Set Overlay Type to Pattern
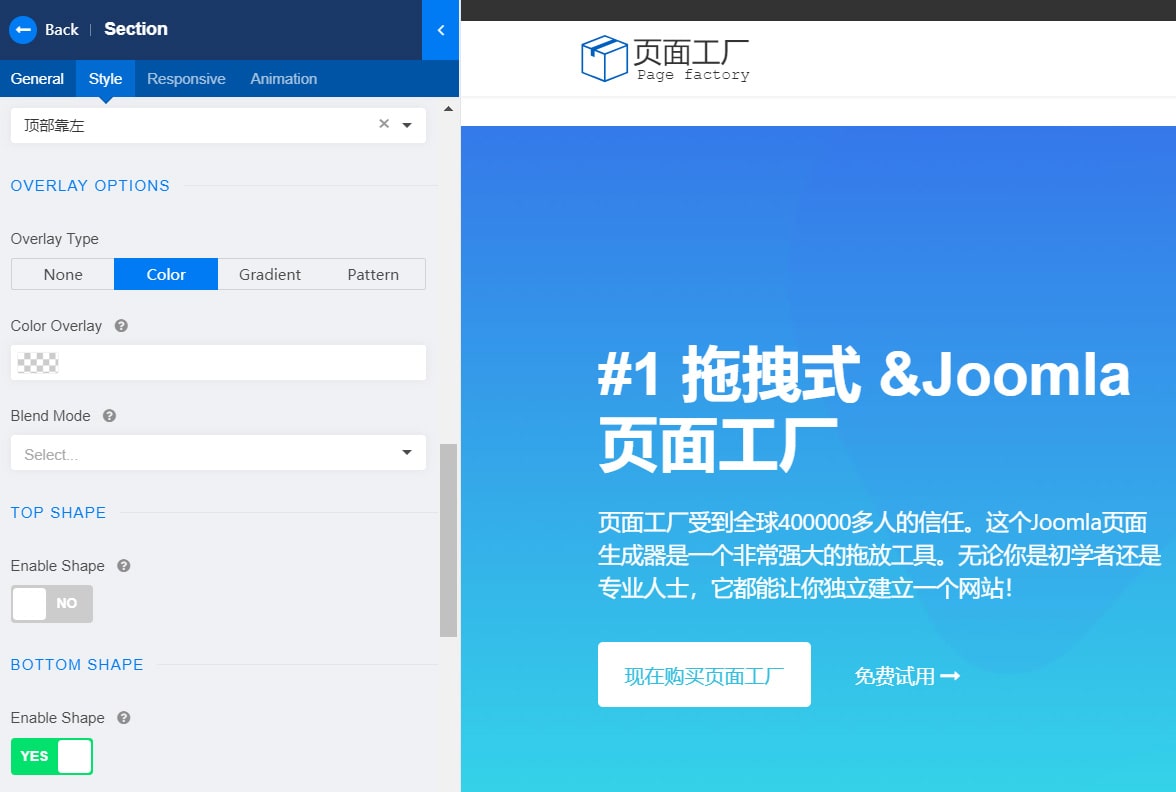Image resolution: width=1176 pixels, height=792 pixels. (373, 274)
